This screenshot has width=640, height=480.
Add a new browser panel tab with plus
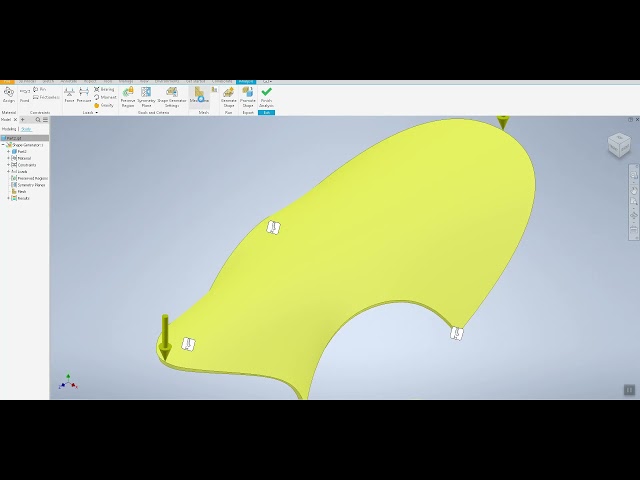click(23, 120)
